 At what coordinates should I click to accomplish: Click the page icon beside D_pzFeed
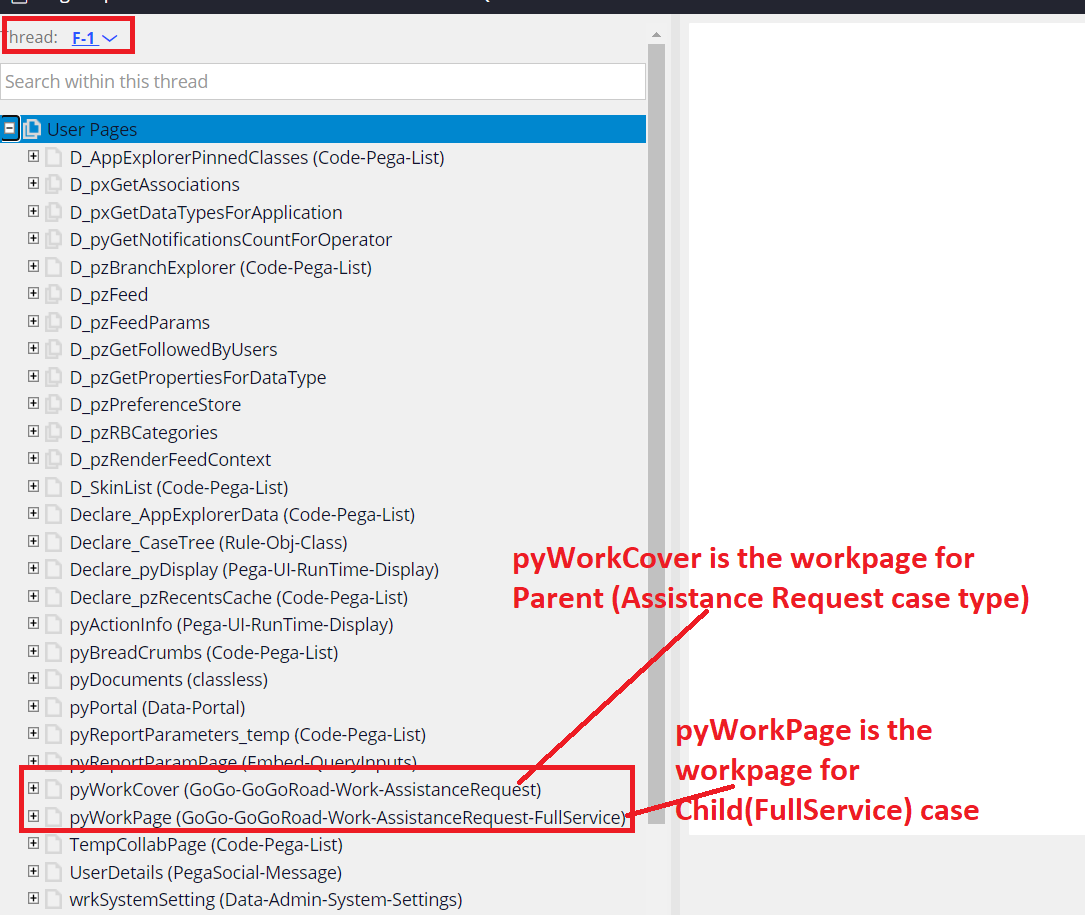(x=53, y=294)
